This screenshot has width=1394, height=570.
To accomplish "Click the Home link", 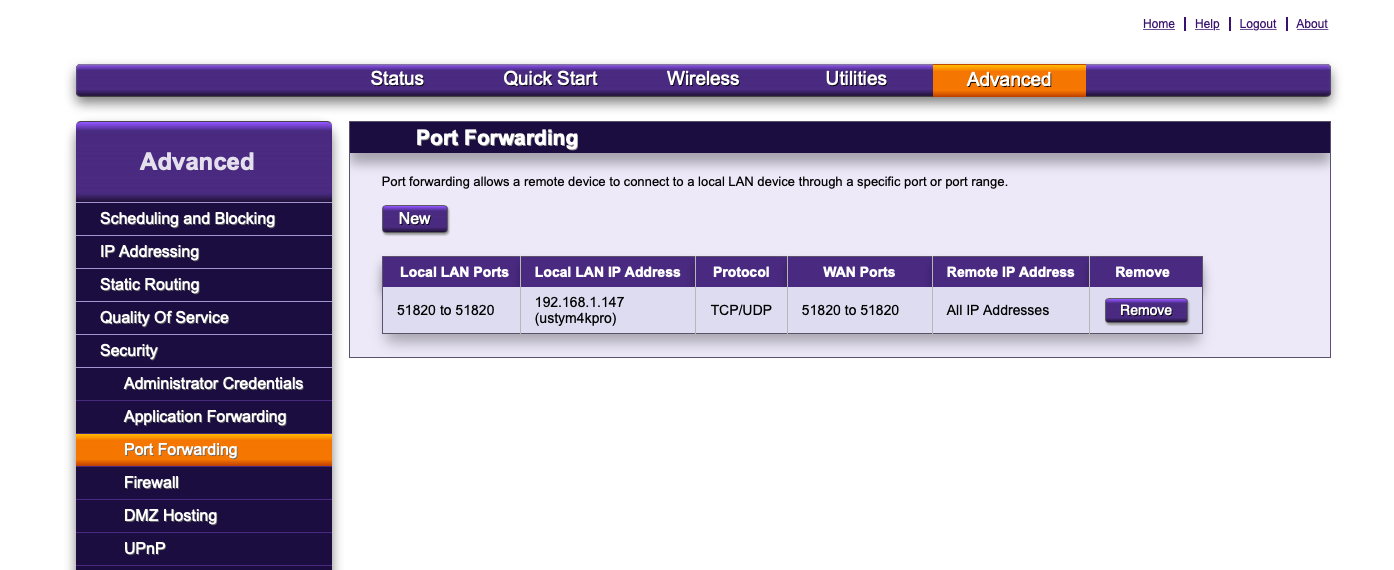I will 1158,24.
